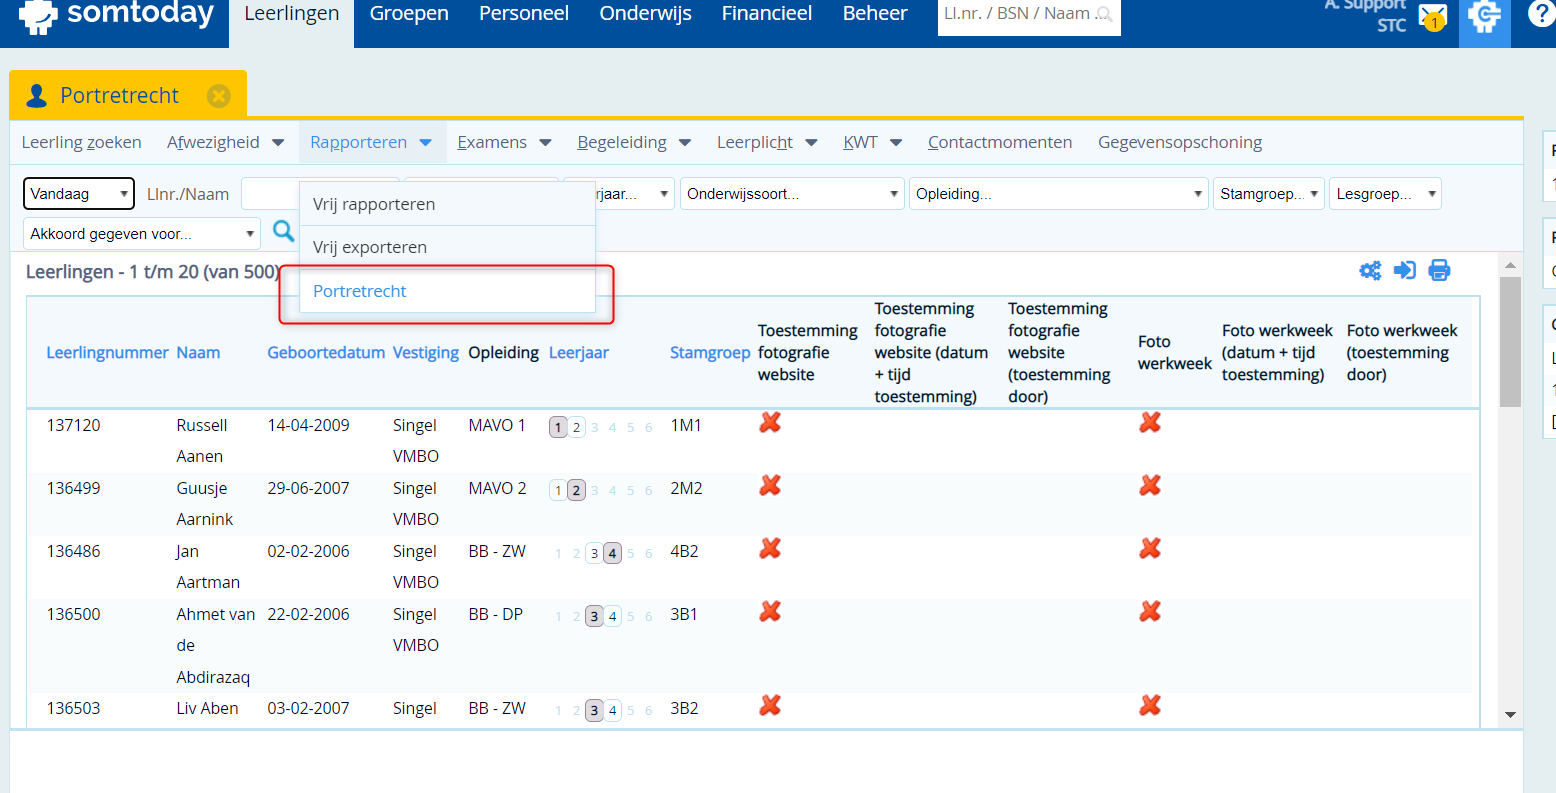1556x793 pixels.
Task: Open the table column settings gears icon
Action: tap(1370, 270)
